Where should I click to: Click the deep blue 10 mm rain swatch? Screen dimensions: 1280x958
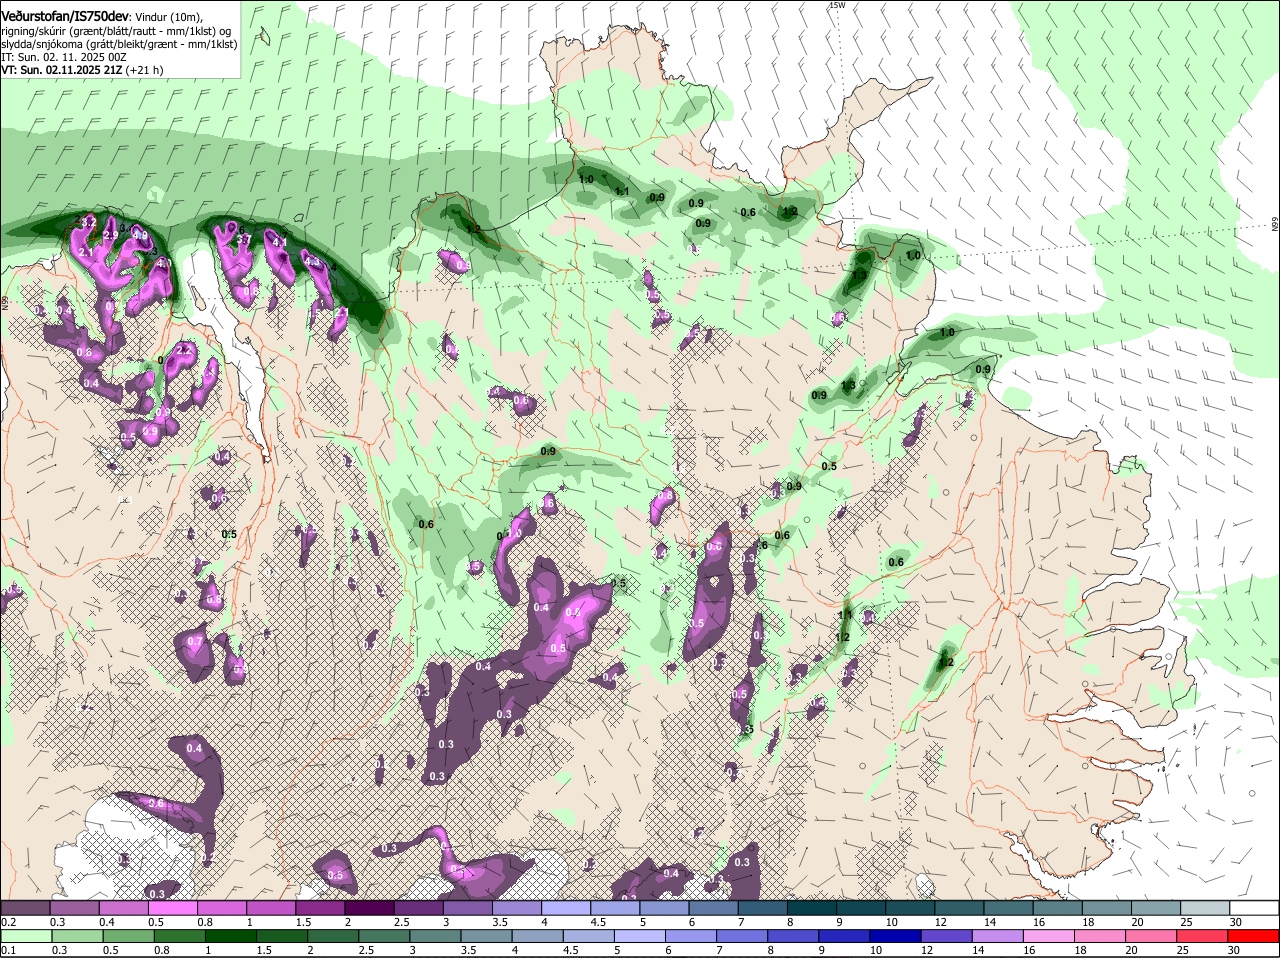coord(896,937)
